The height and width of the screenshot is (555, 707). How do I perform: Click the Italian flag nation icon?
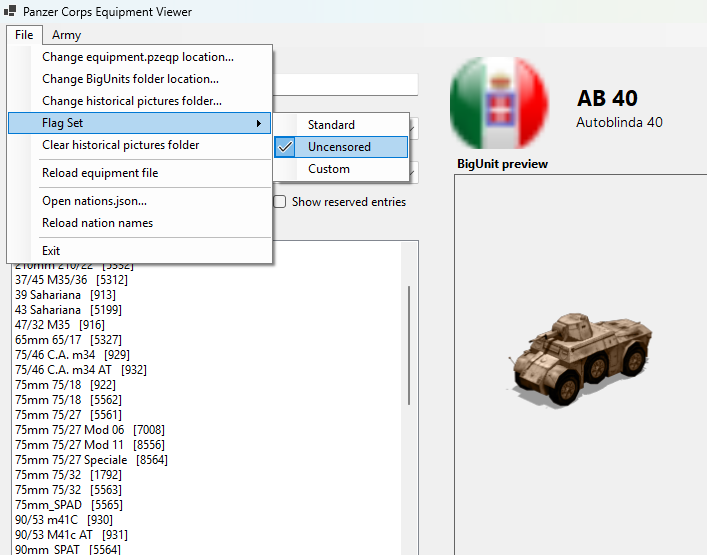click(x=499, y=102)
